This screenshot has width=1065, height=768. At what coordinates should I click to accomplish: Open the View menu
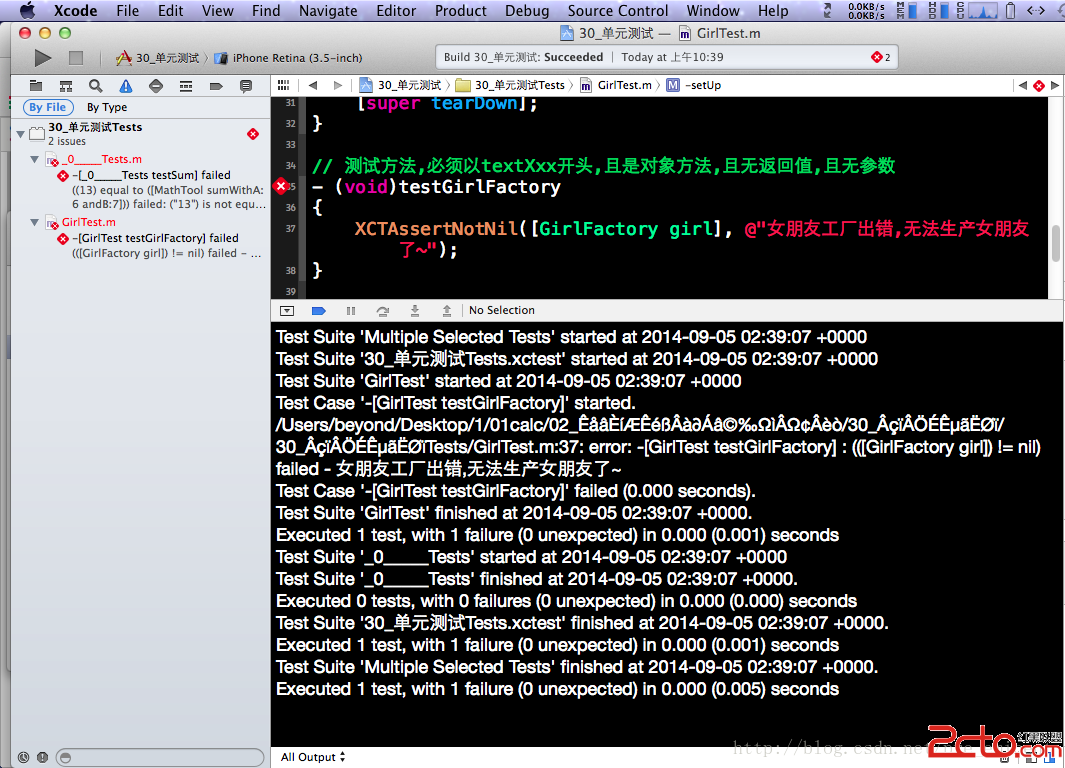[x=217, y=11]
